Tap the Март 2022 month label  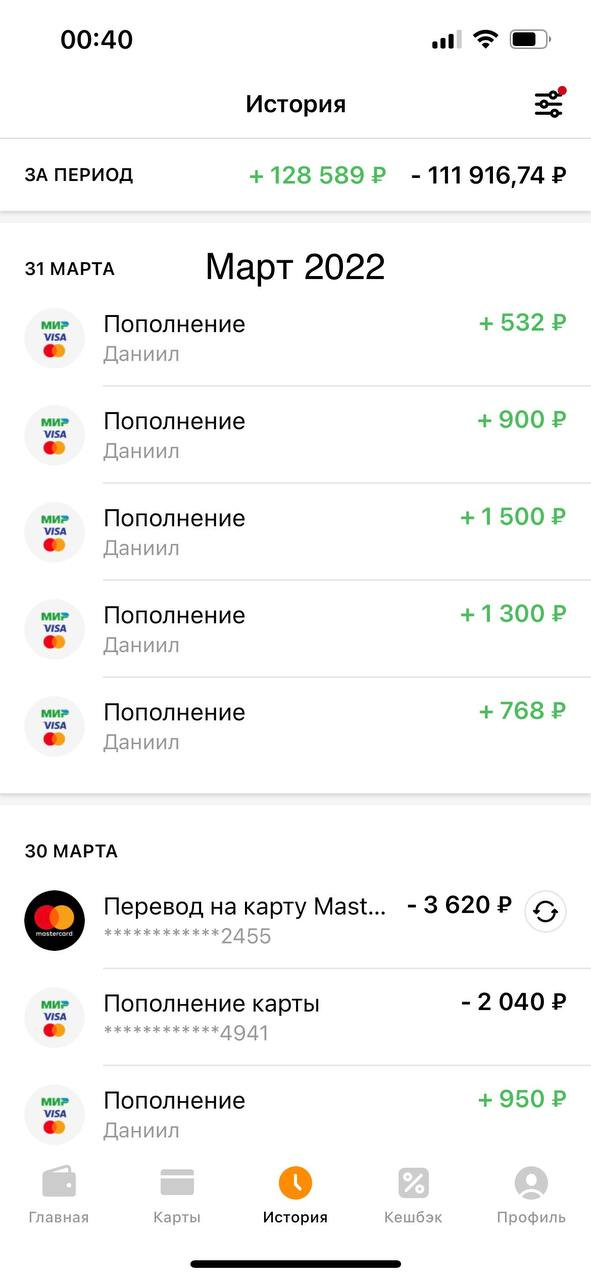295,267
